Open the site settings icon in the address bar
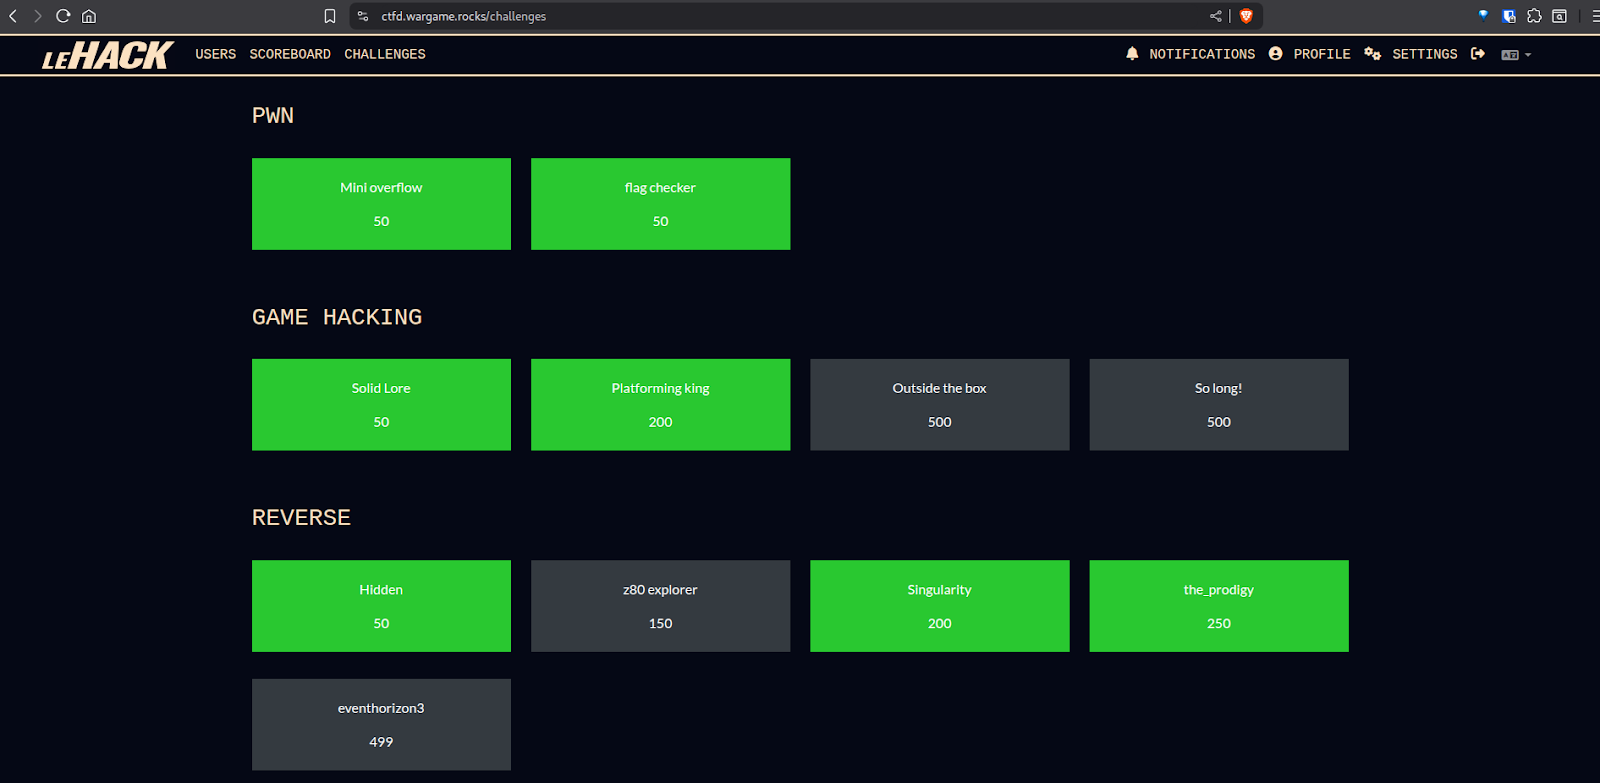 point(363,16)
